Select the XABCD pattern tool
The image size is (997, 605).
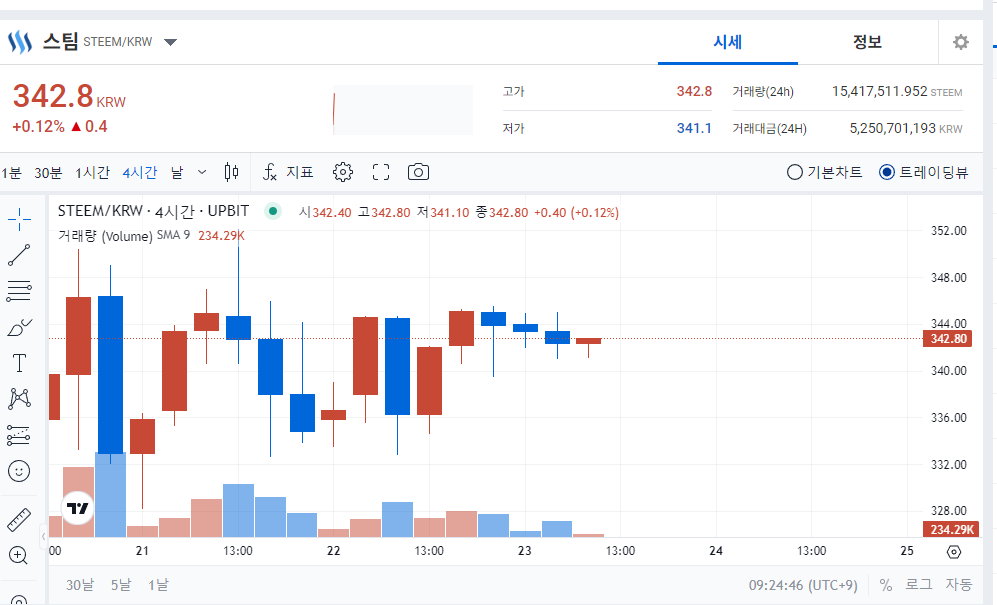coord(19,399)
